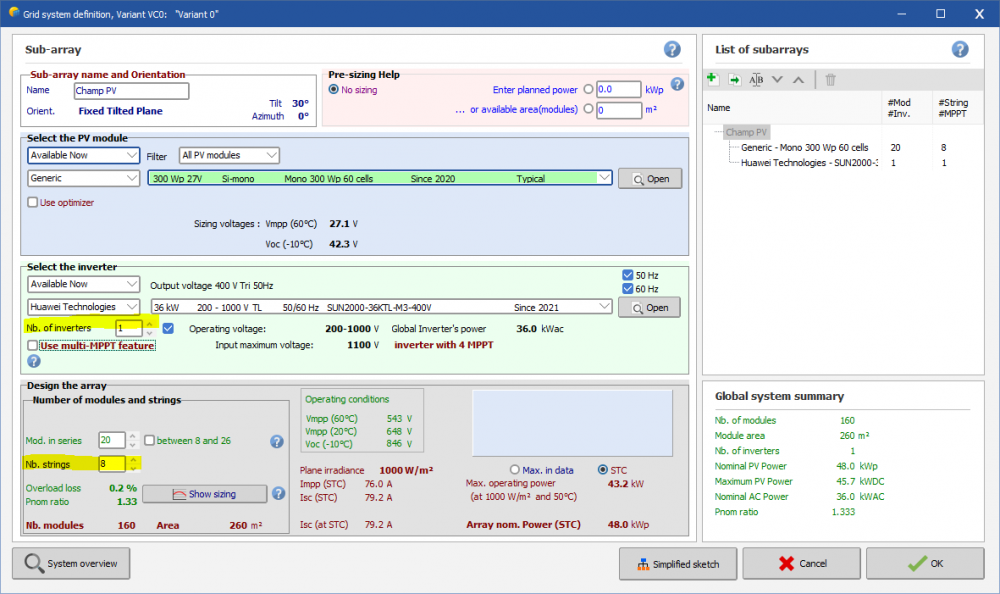Open the System overview
Viewport: 1000px width, 594px height.
(x=72, y=564)
